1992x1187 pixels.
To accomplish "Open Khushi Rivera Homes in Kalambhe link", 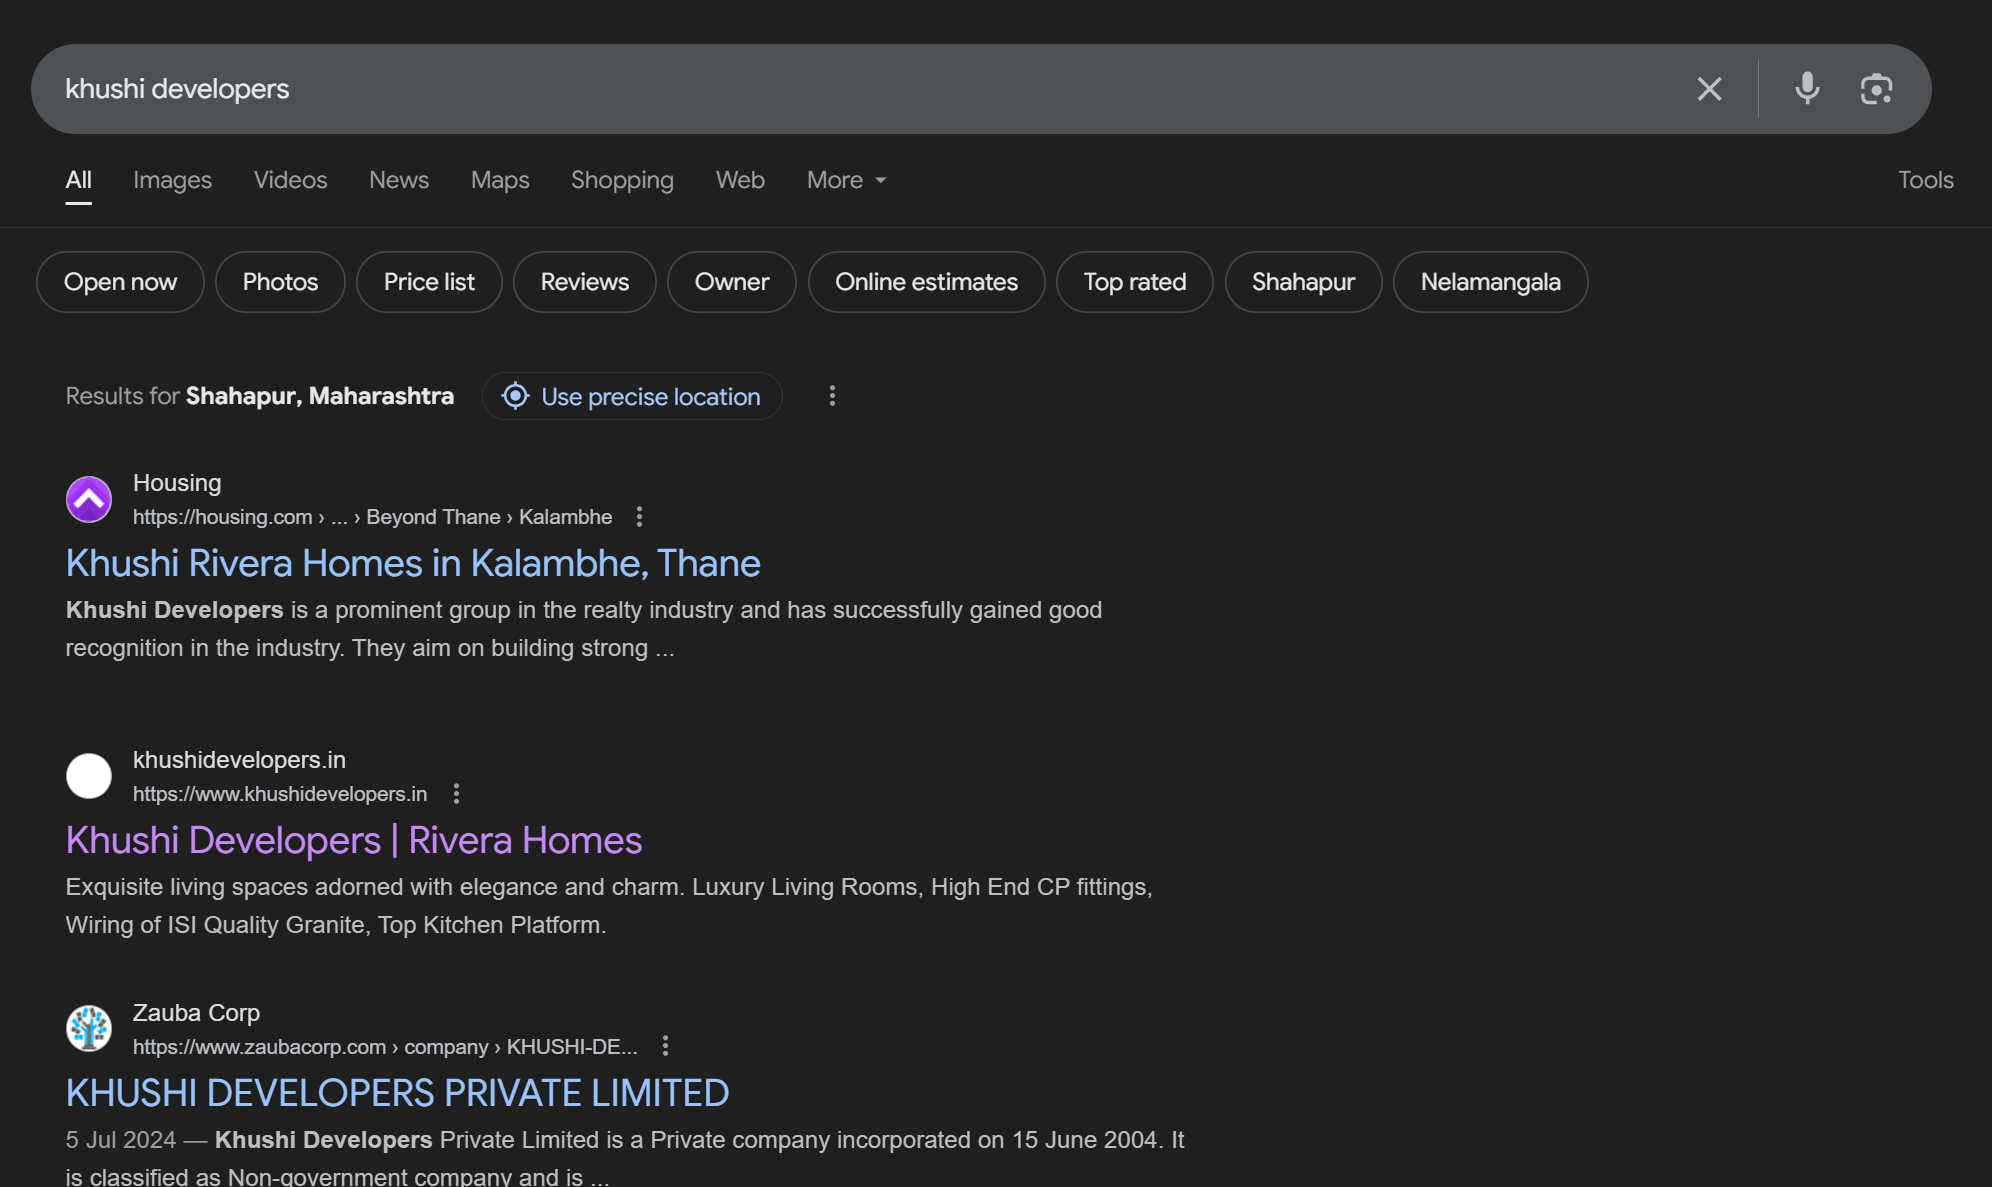I will click(x=413, y=564).
